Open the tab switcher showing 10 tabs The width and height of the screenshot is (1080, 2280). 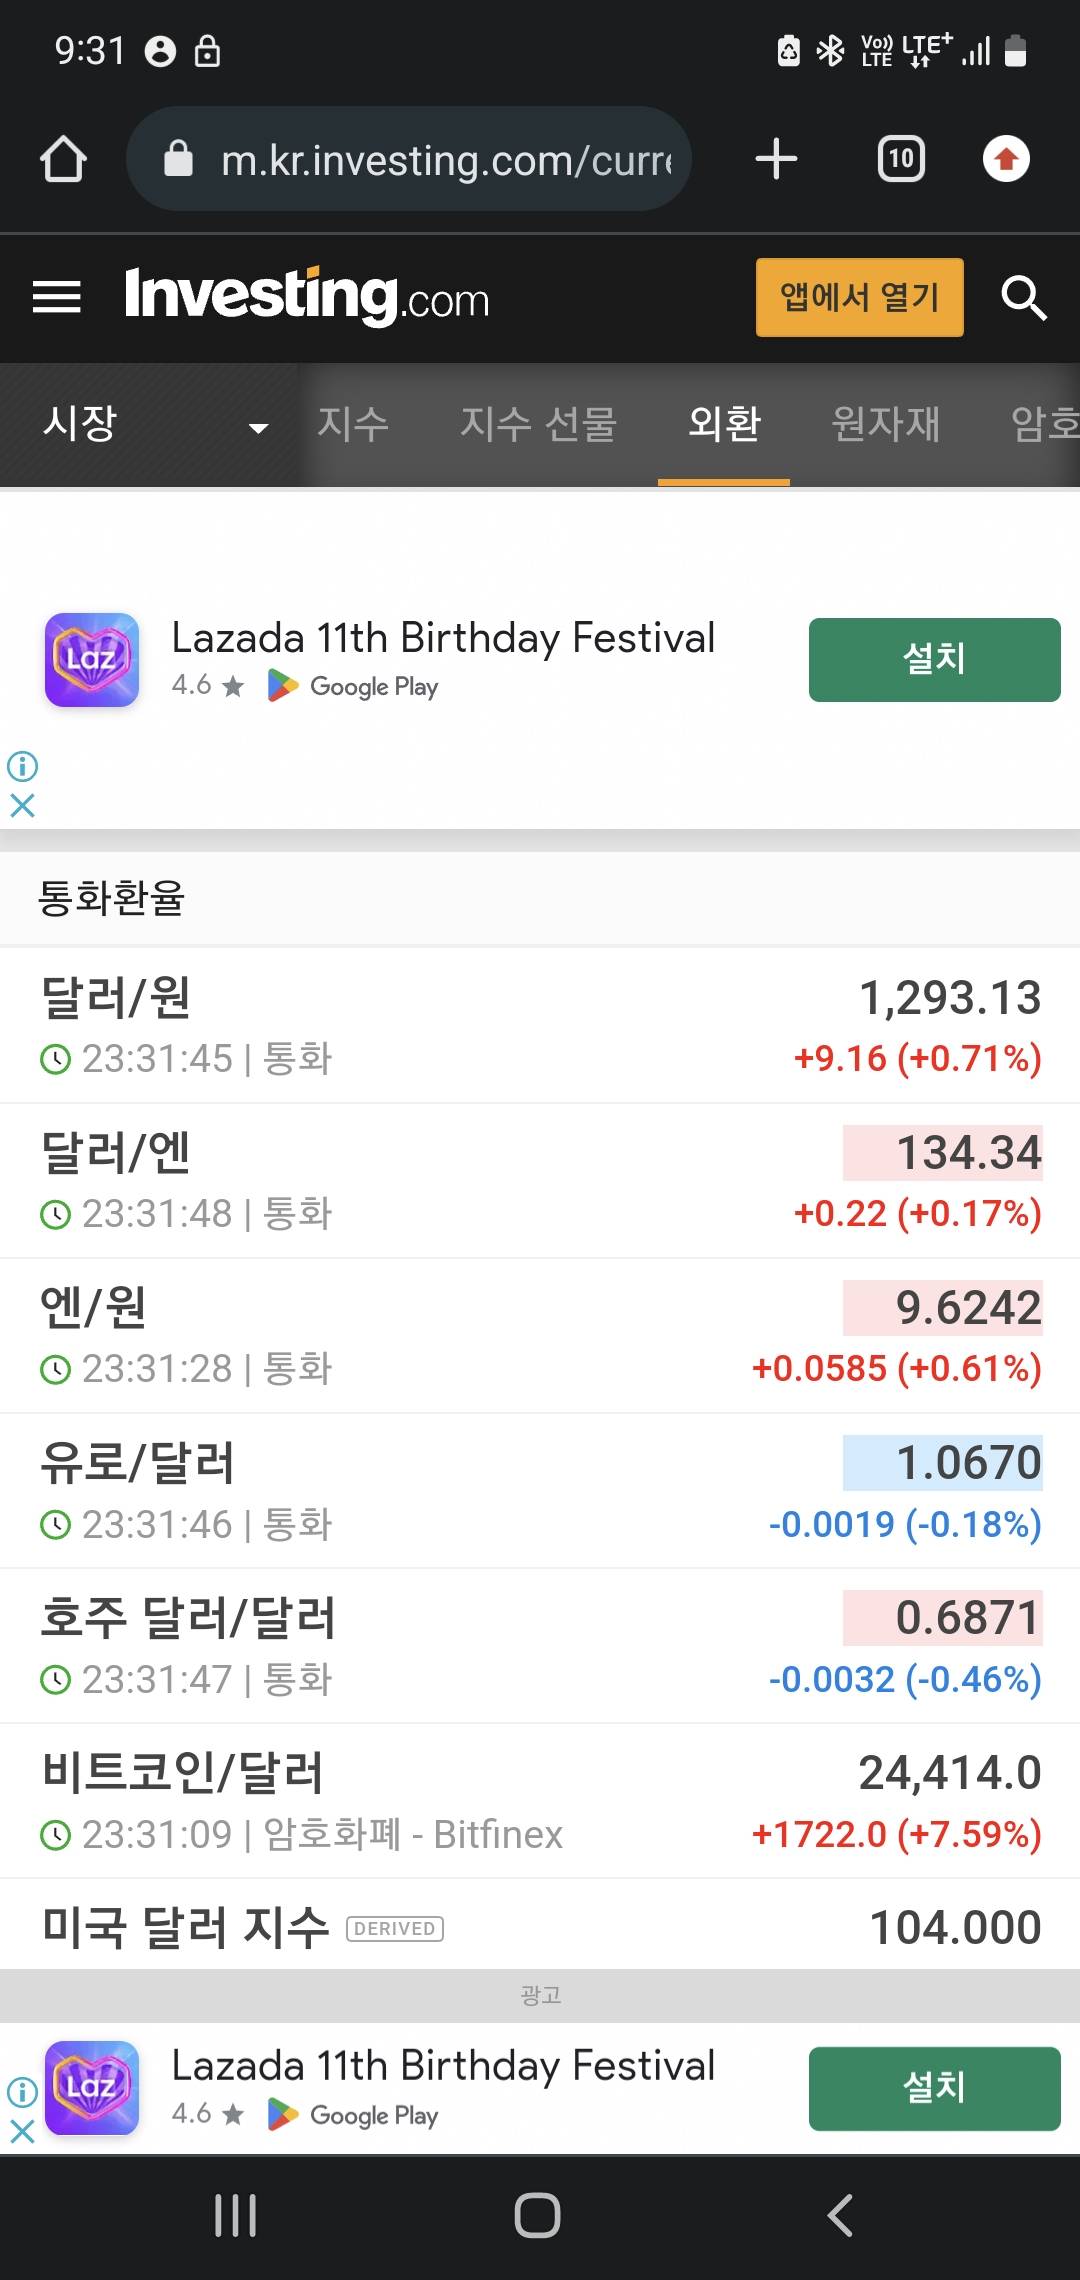click(x=901, y=159)
